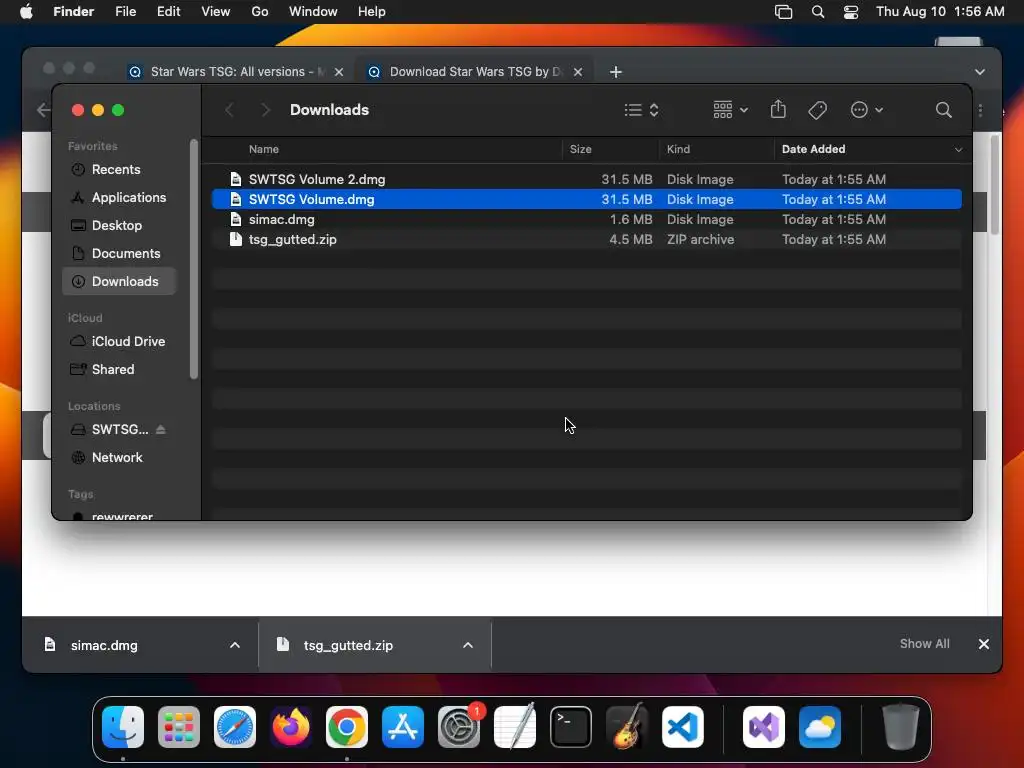Image resolution: width=1024 pixels, height=768 pixels.
Task: Toggle sort direction on Date Added column
Action: [x=958, y=150]
